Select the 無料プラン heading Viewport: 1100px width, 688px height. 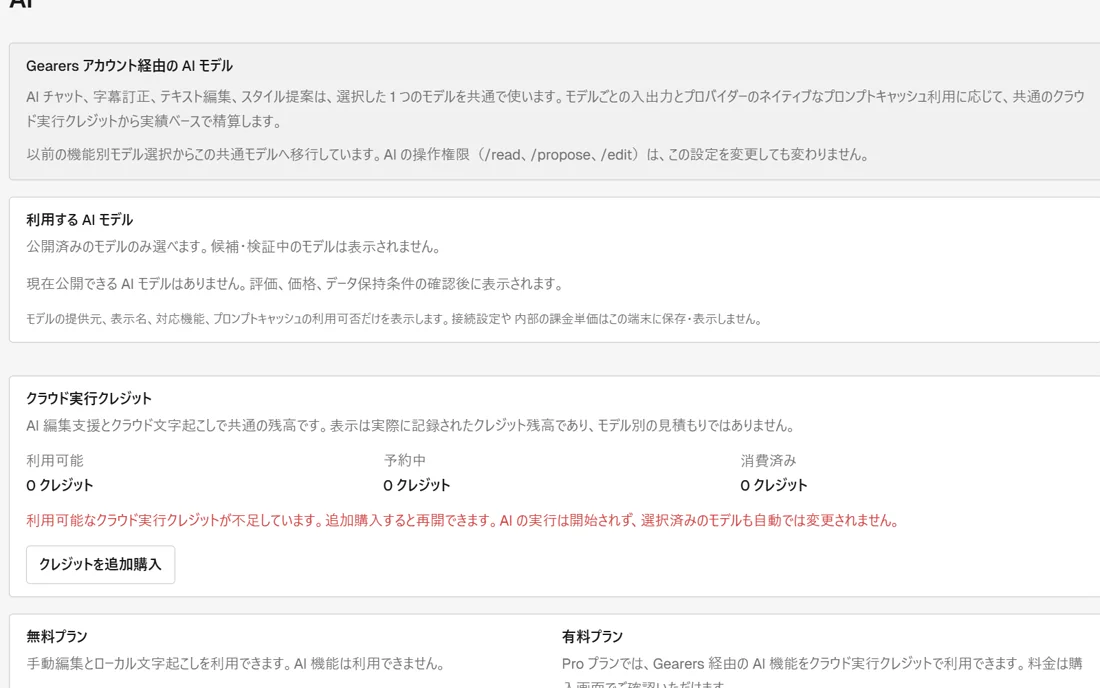57,637
